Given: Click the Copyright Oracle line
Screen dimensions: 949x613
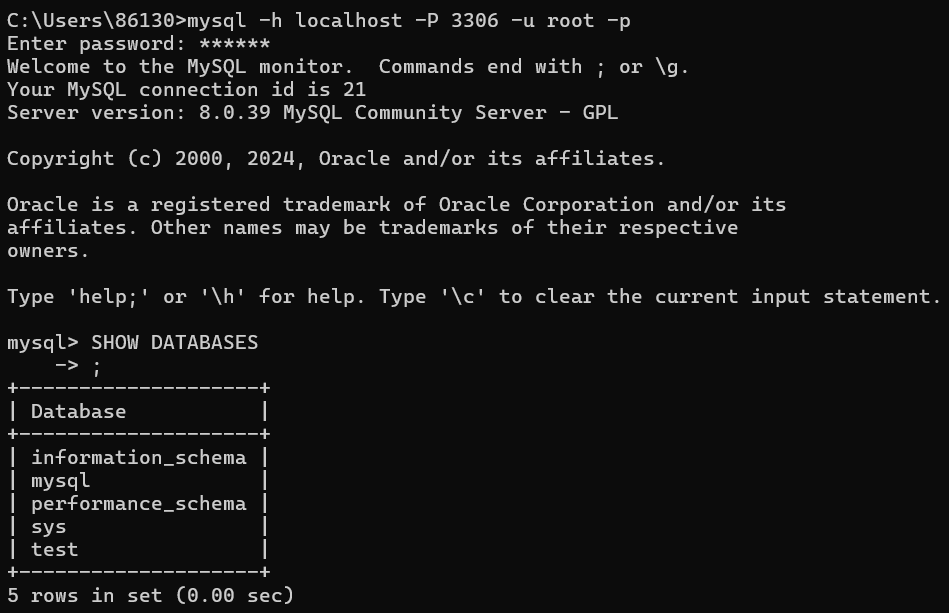Looking at the screenshot, I should pos(336,159).
